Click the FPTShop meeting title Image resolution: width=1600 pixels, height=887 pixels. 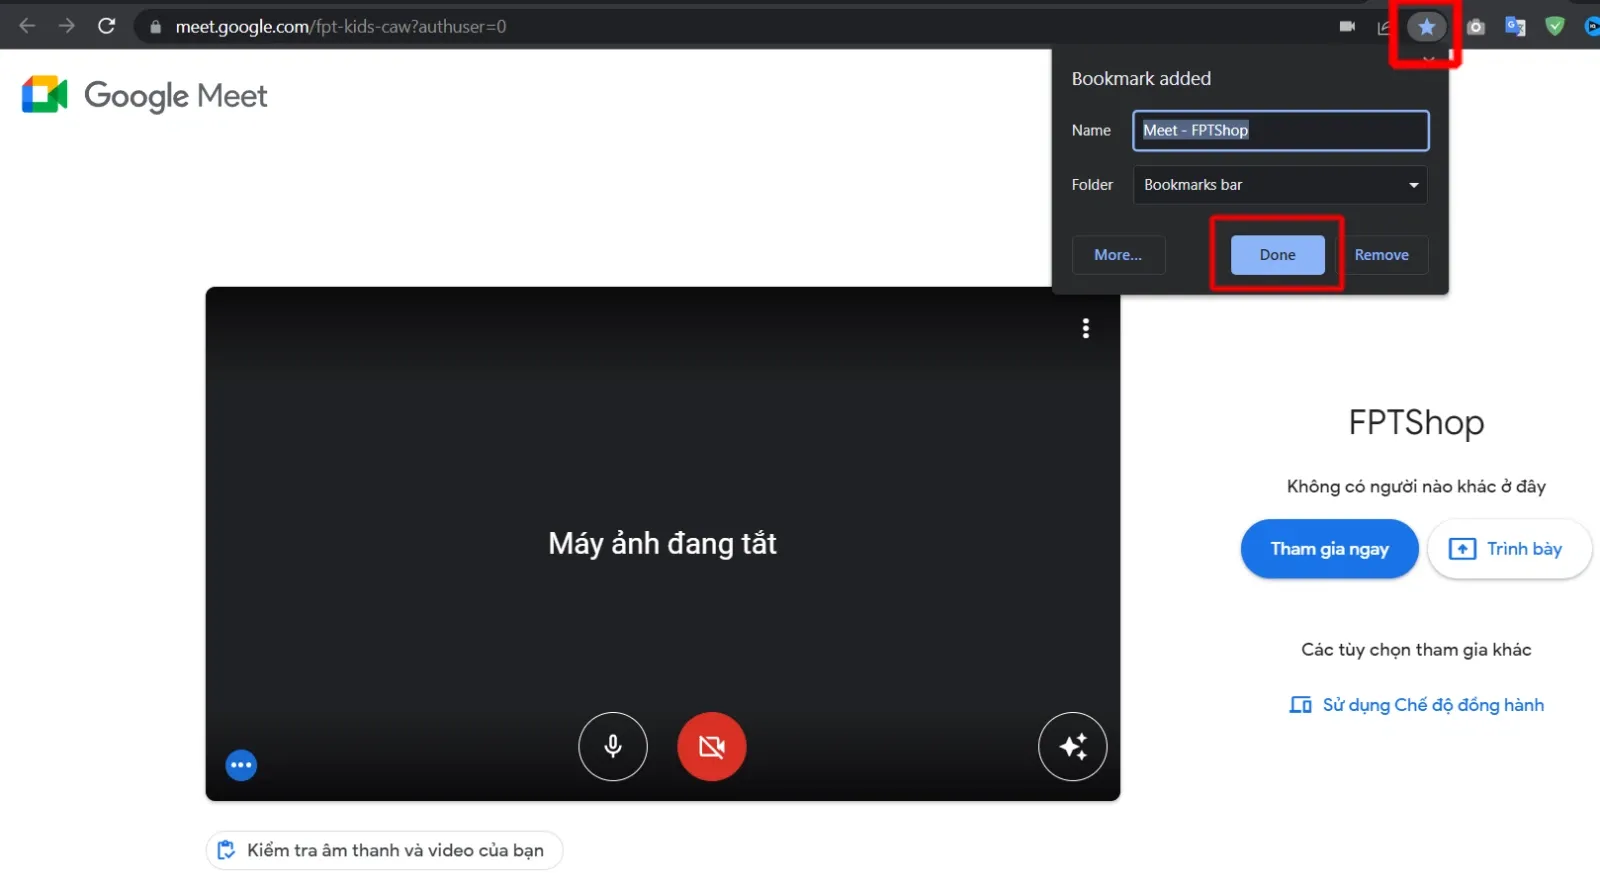click(1416, 423)
